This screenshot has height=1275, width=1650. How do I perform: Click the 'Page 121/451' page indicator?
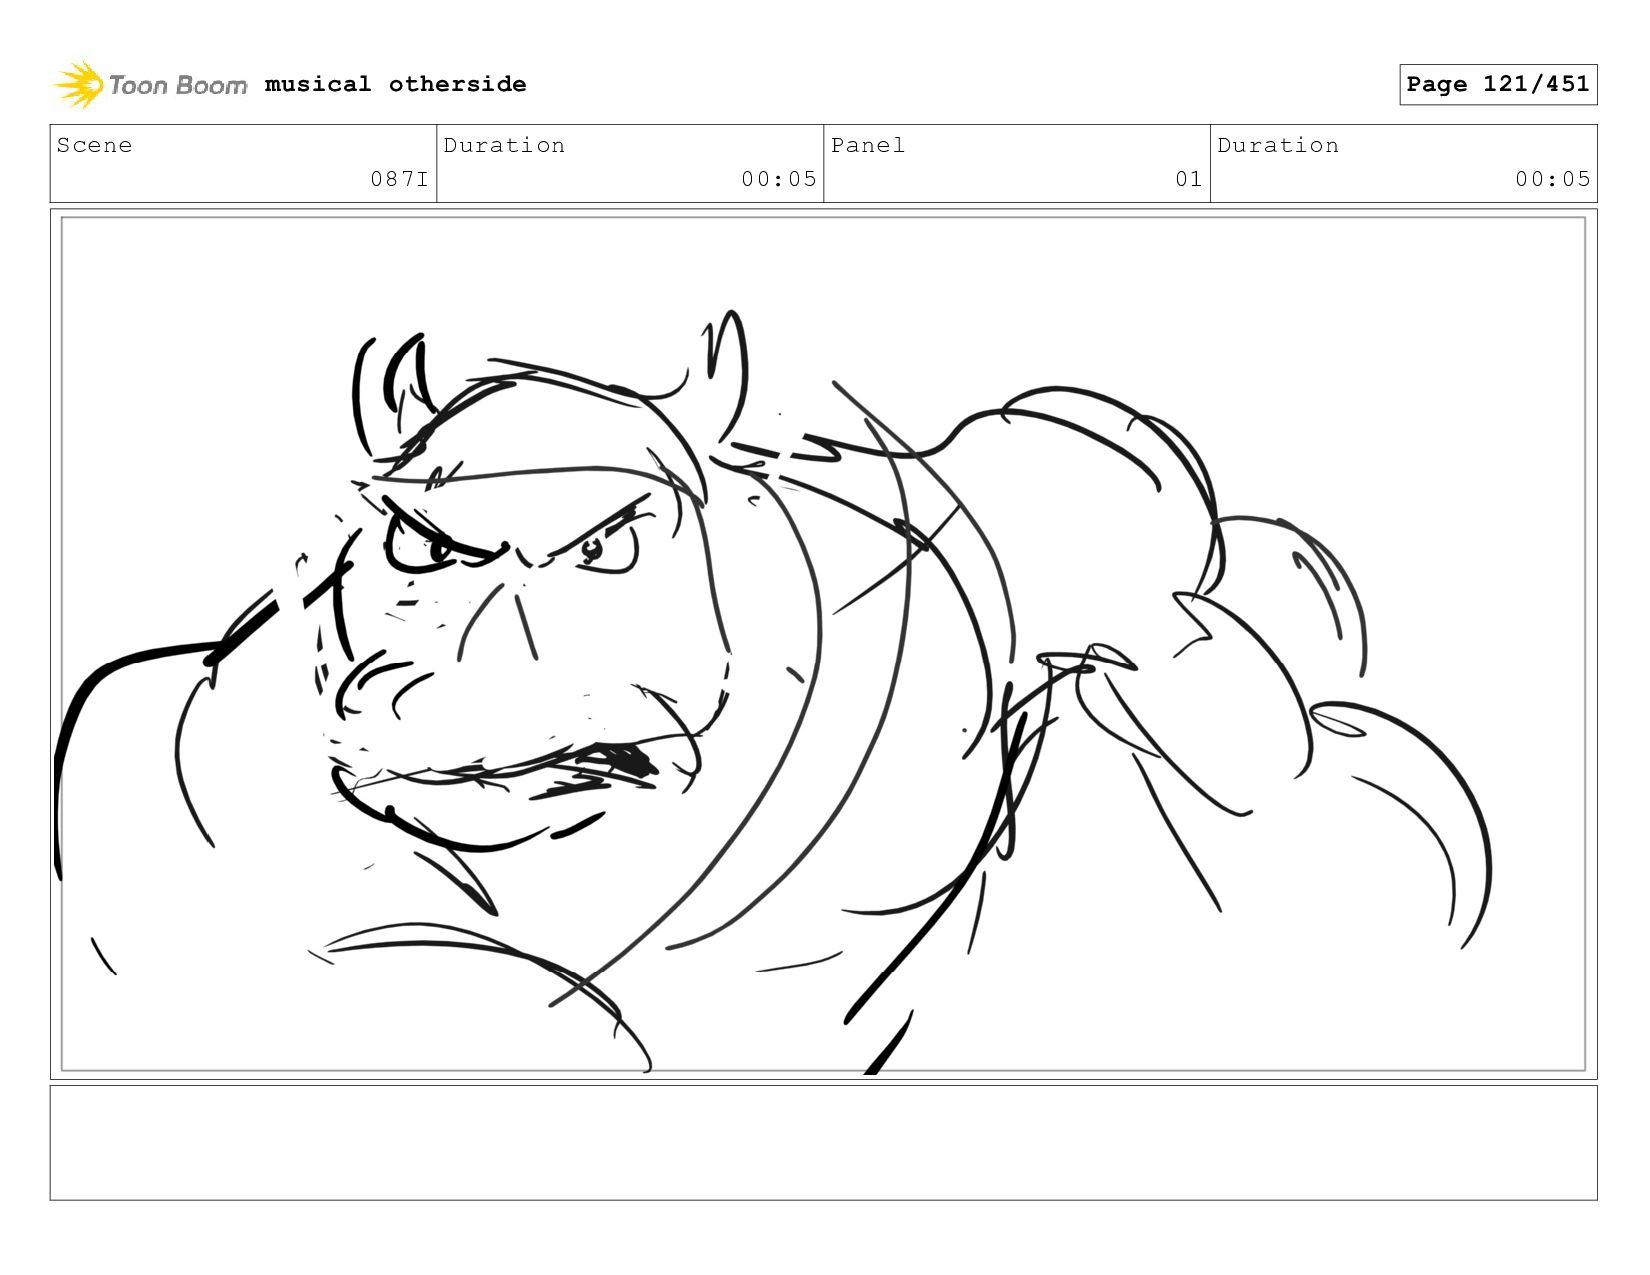[x=1498, y=84]
